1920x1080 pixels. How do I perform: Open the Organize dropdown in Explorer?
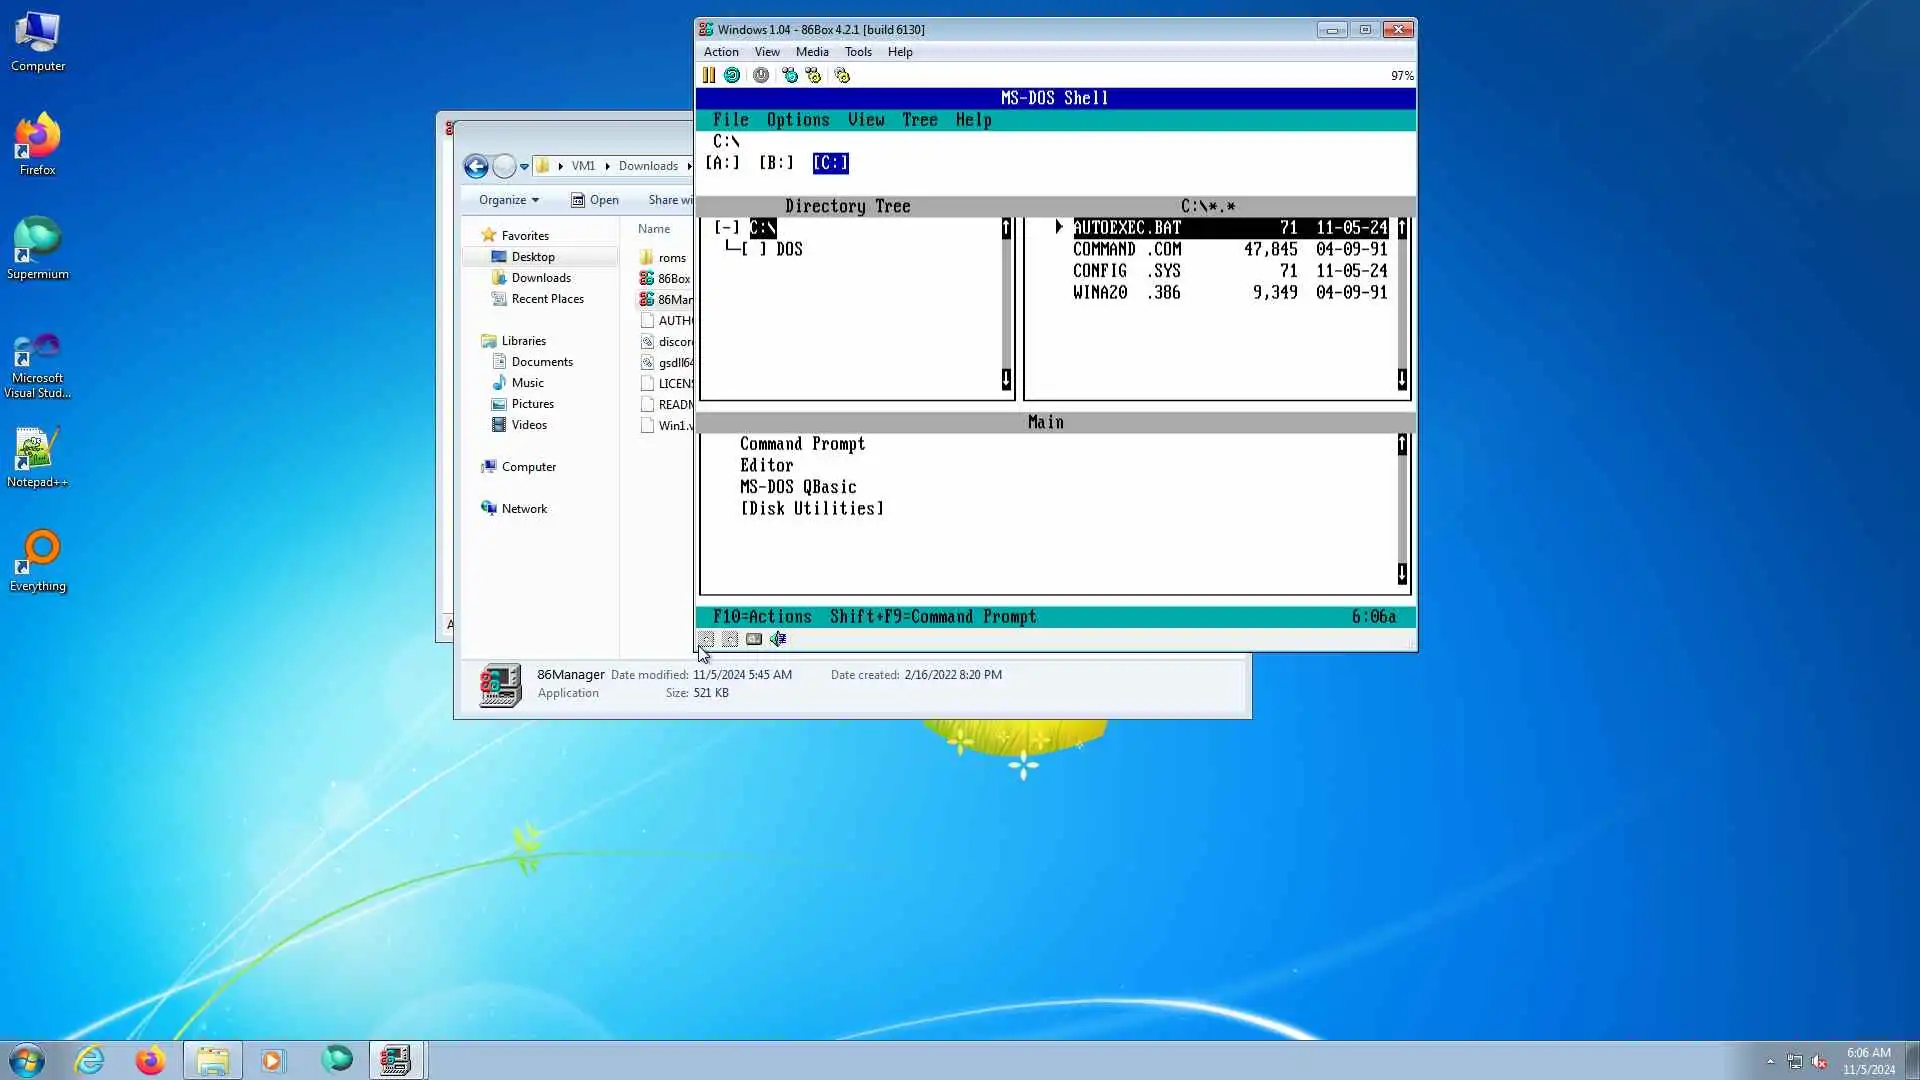coord(508,200)
